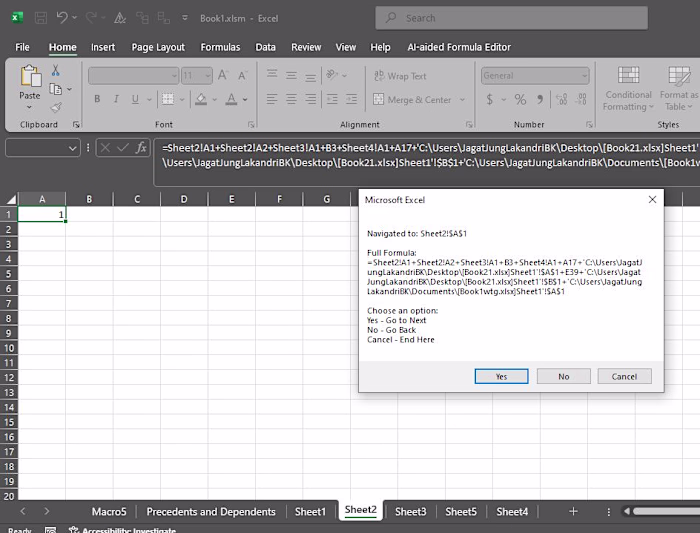This screenshot has width=700, height=533.
Task: Select the Precedents and Dependents sheet tab
Action: [x=211, y=512]
